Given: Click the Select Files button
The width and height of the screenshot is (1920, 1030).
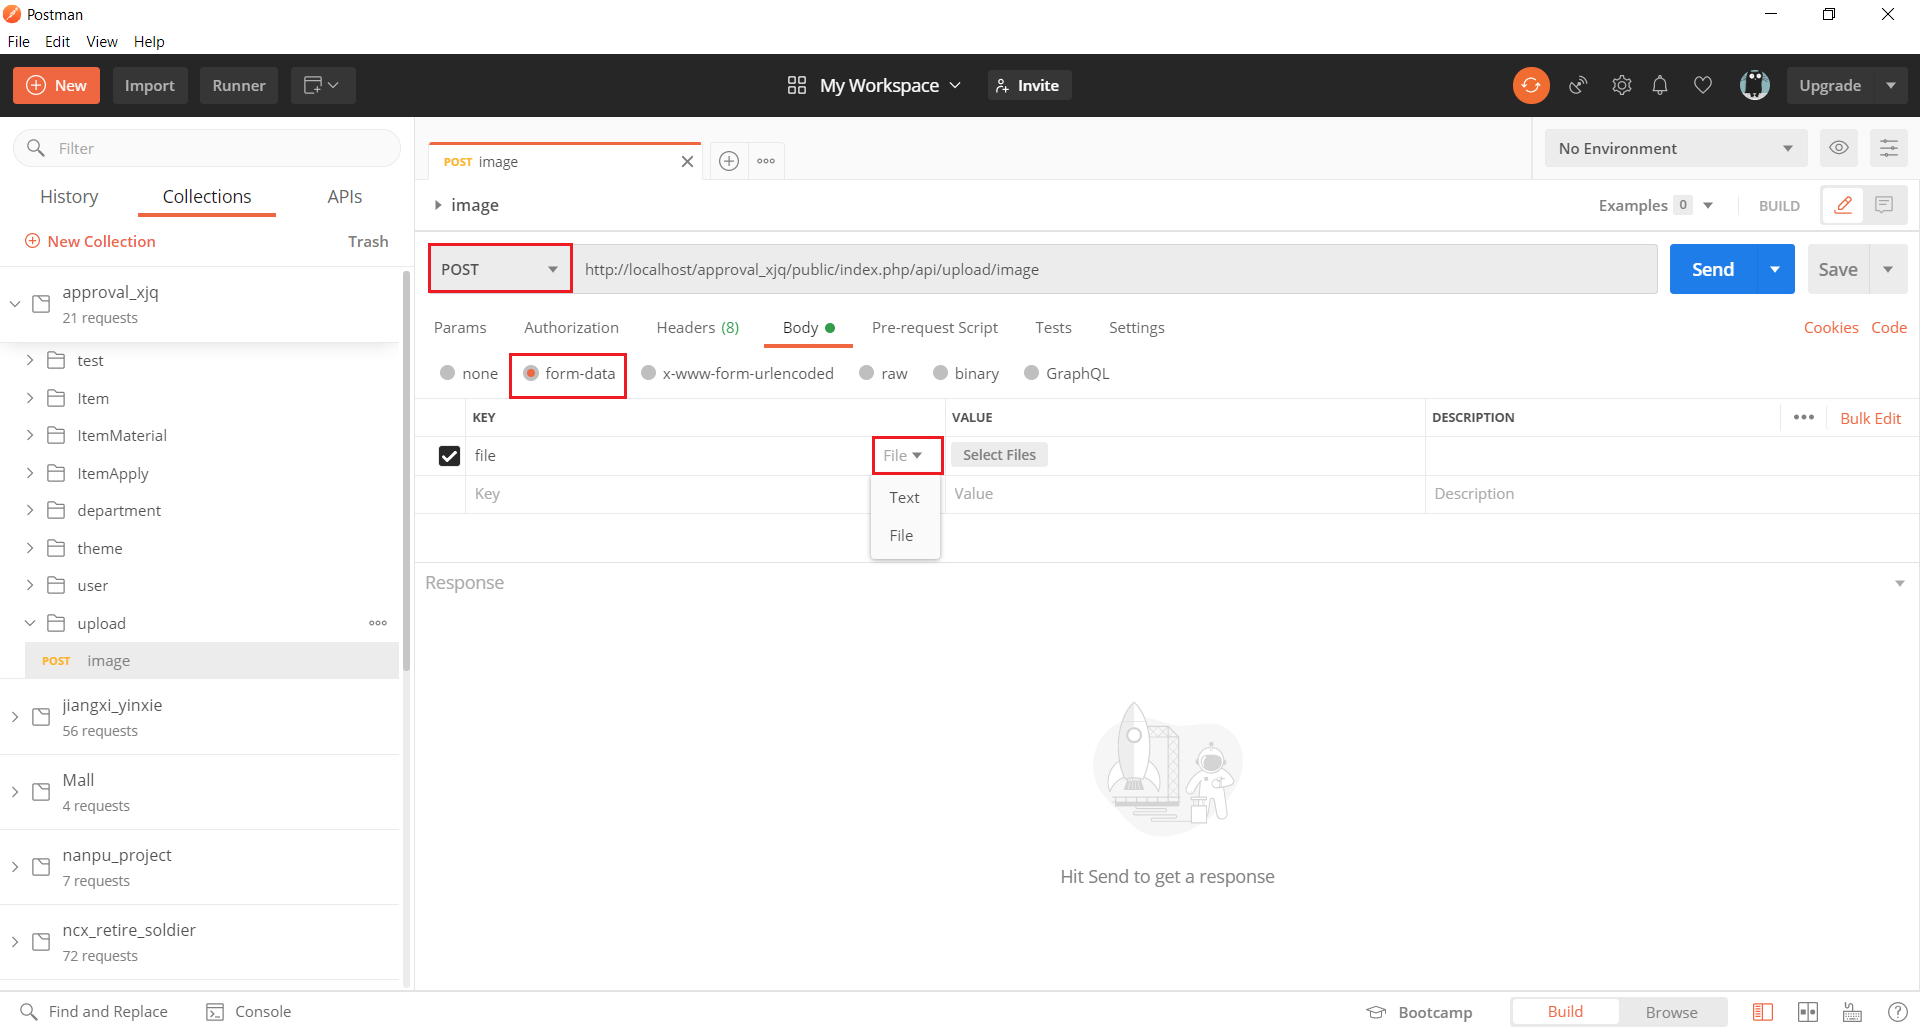Looking at the screenshot, I should [x=999, y=455].
